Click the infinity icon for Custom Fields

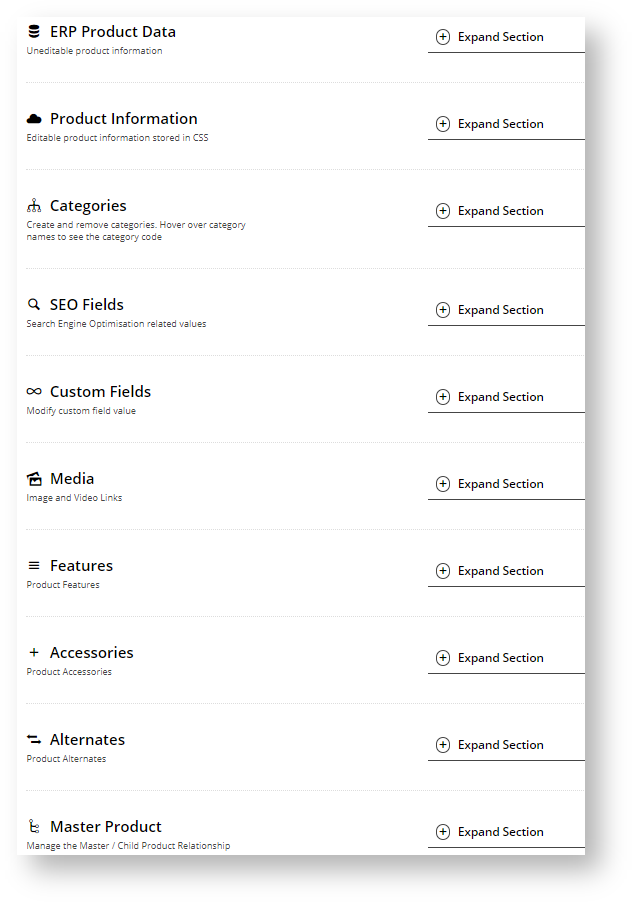34,391
